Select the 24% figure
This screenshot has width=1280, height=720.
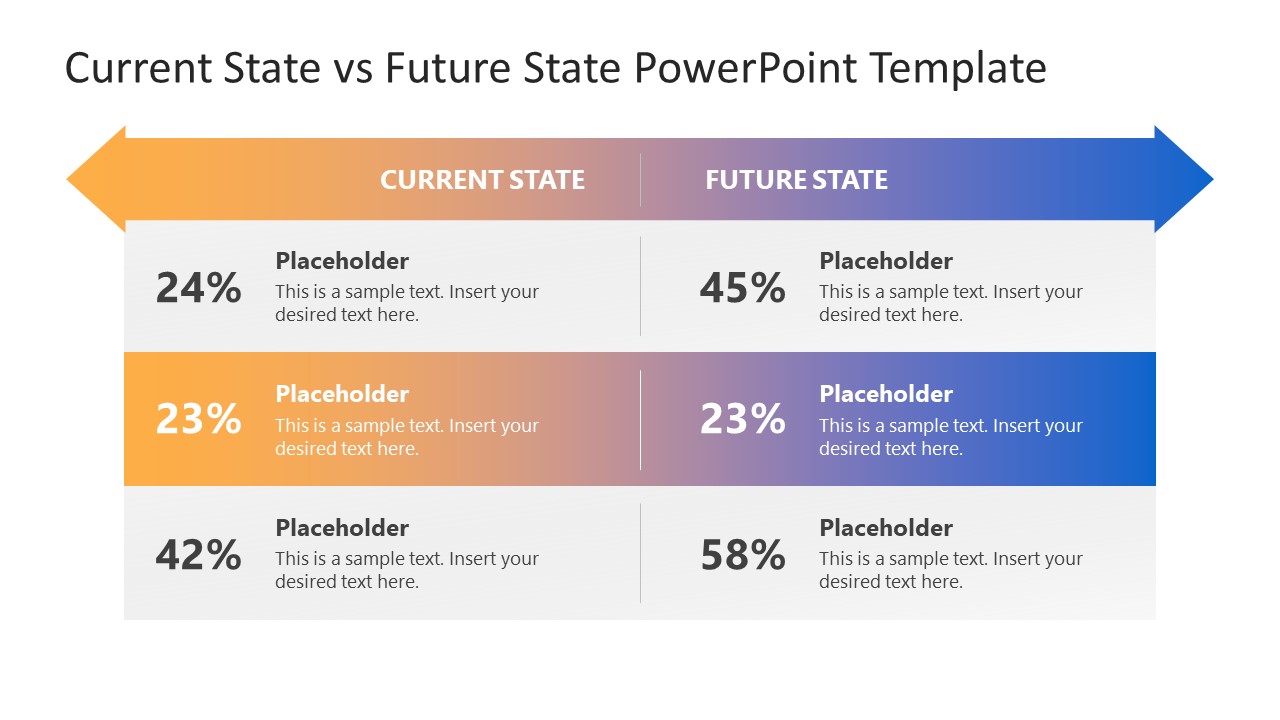coord(198,288)
